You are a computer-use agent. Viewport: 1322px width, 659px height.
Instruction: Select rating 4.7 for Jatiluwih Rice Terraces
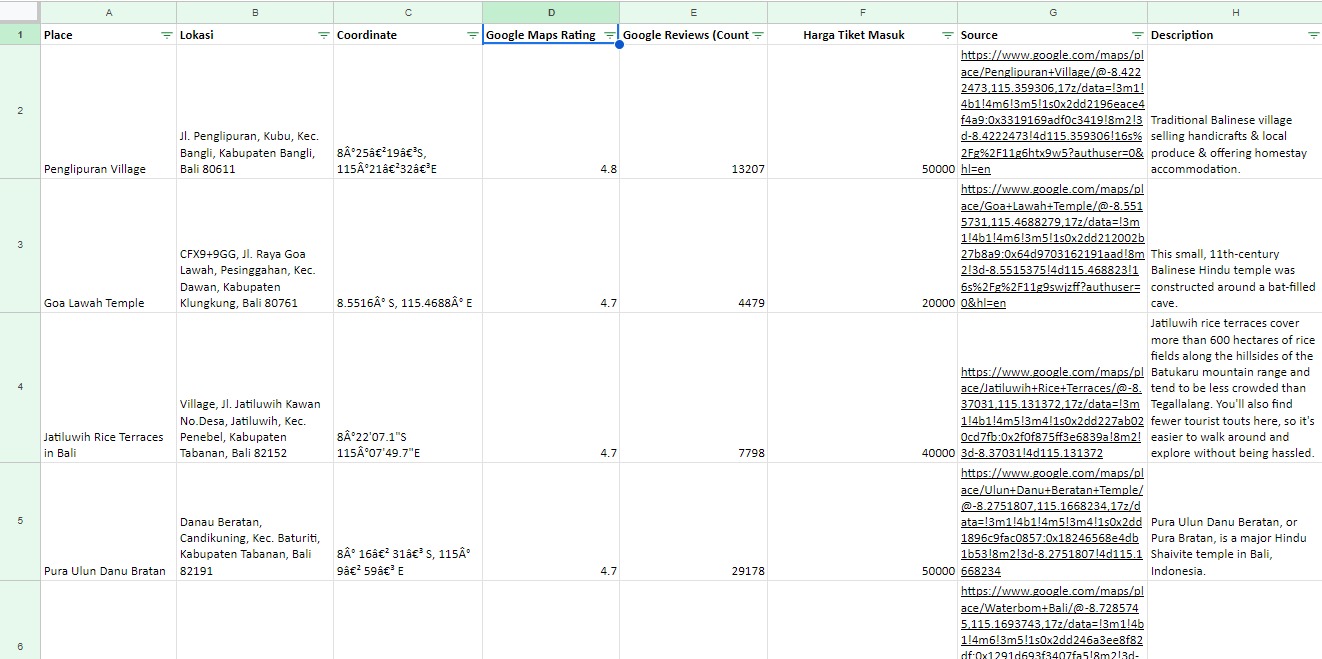[551, 387]
